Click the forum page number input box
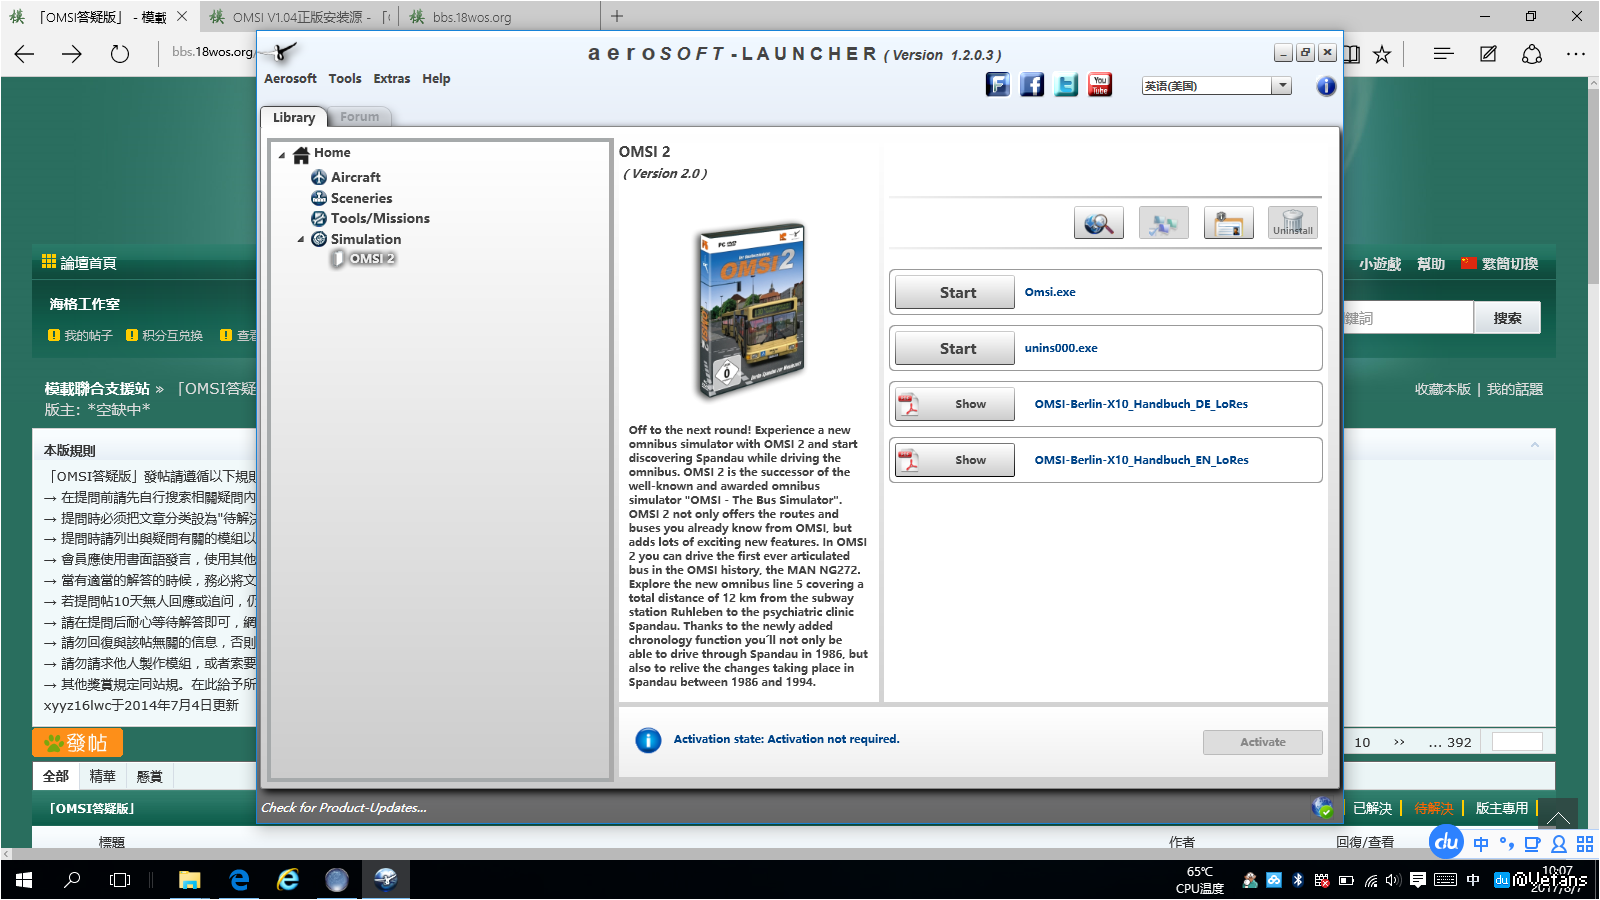This screenshot has height=900, width=1600. click(1517, 742)
